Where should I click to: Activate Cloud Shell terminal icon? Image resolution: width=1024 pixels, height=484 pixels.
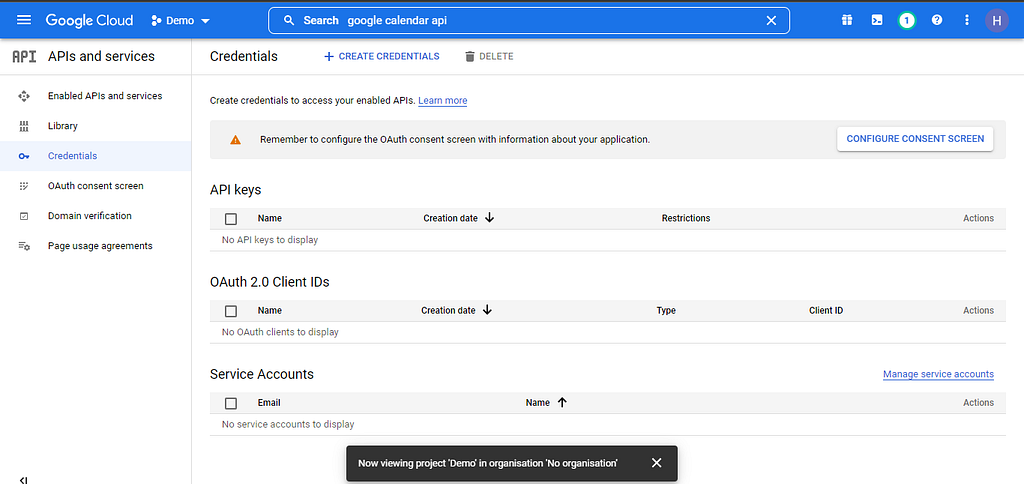[877, 20]
